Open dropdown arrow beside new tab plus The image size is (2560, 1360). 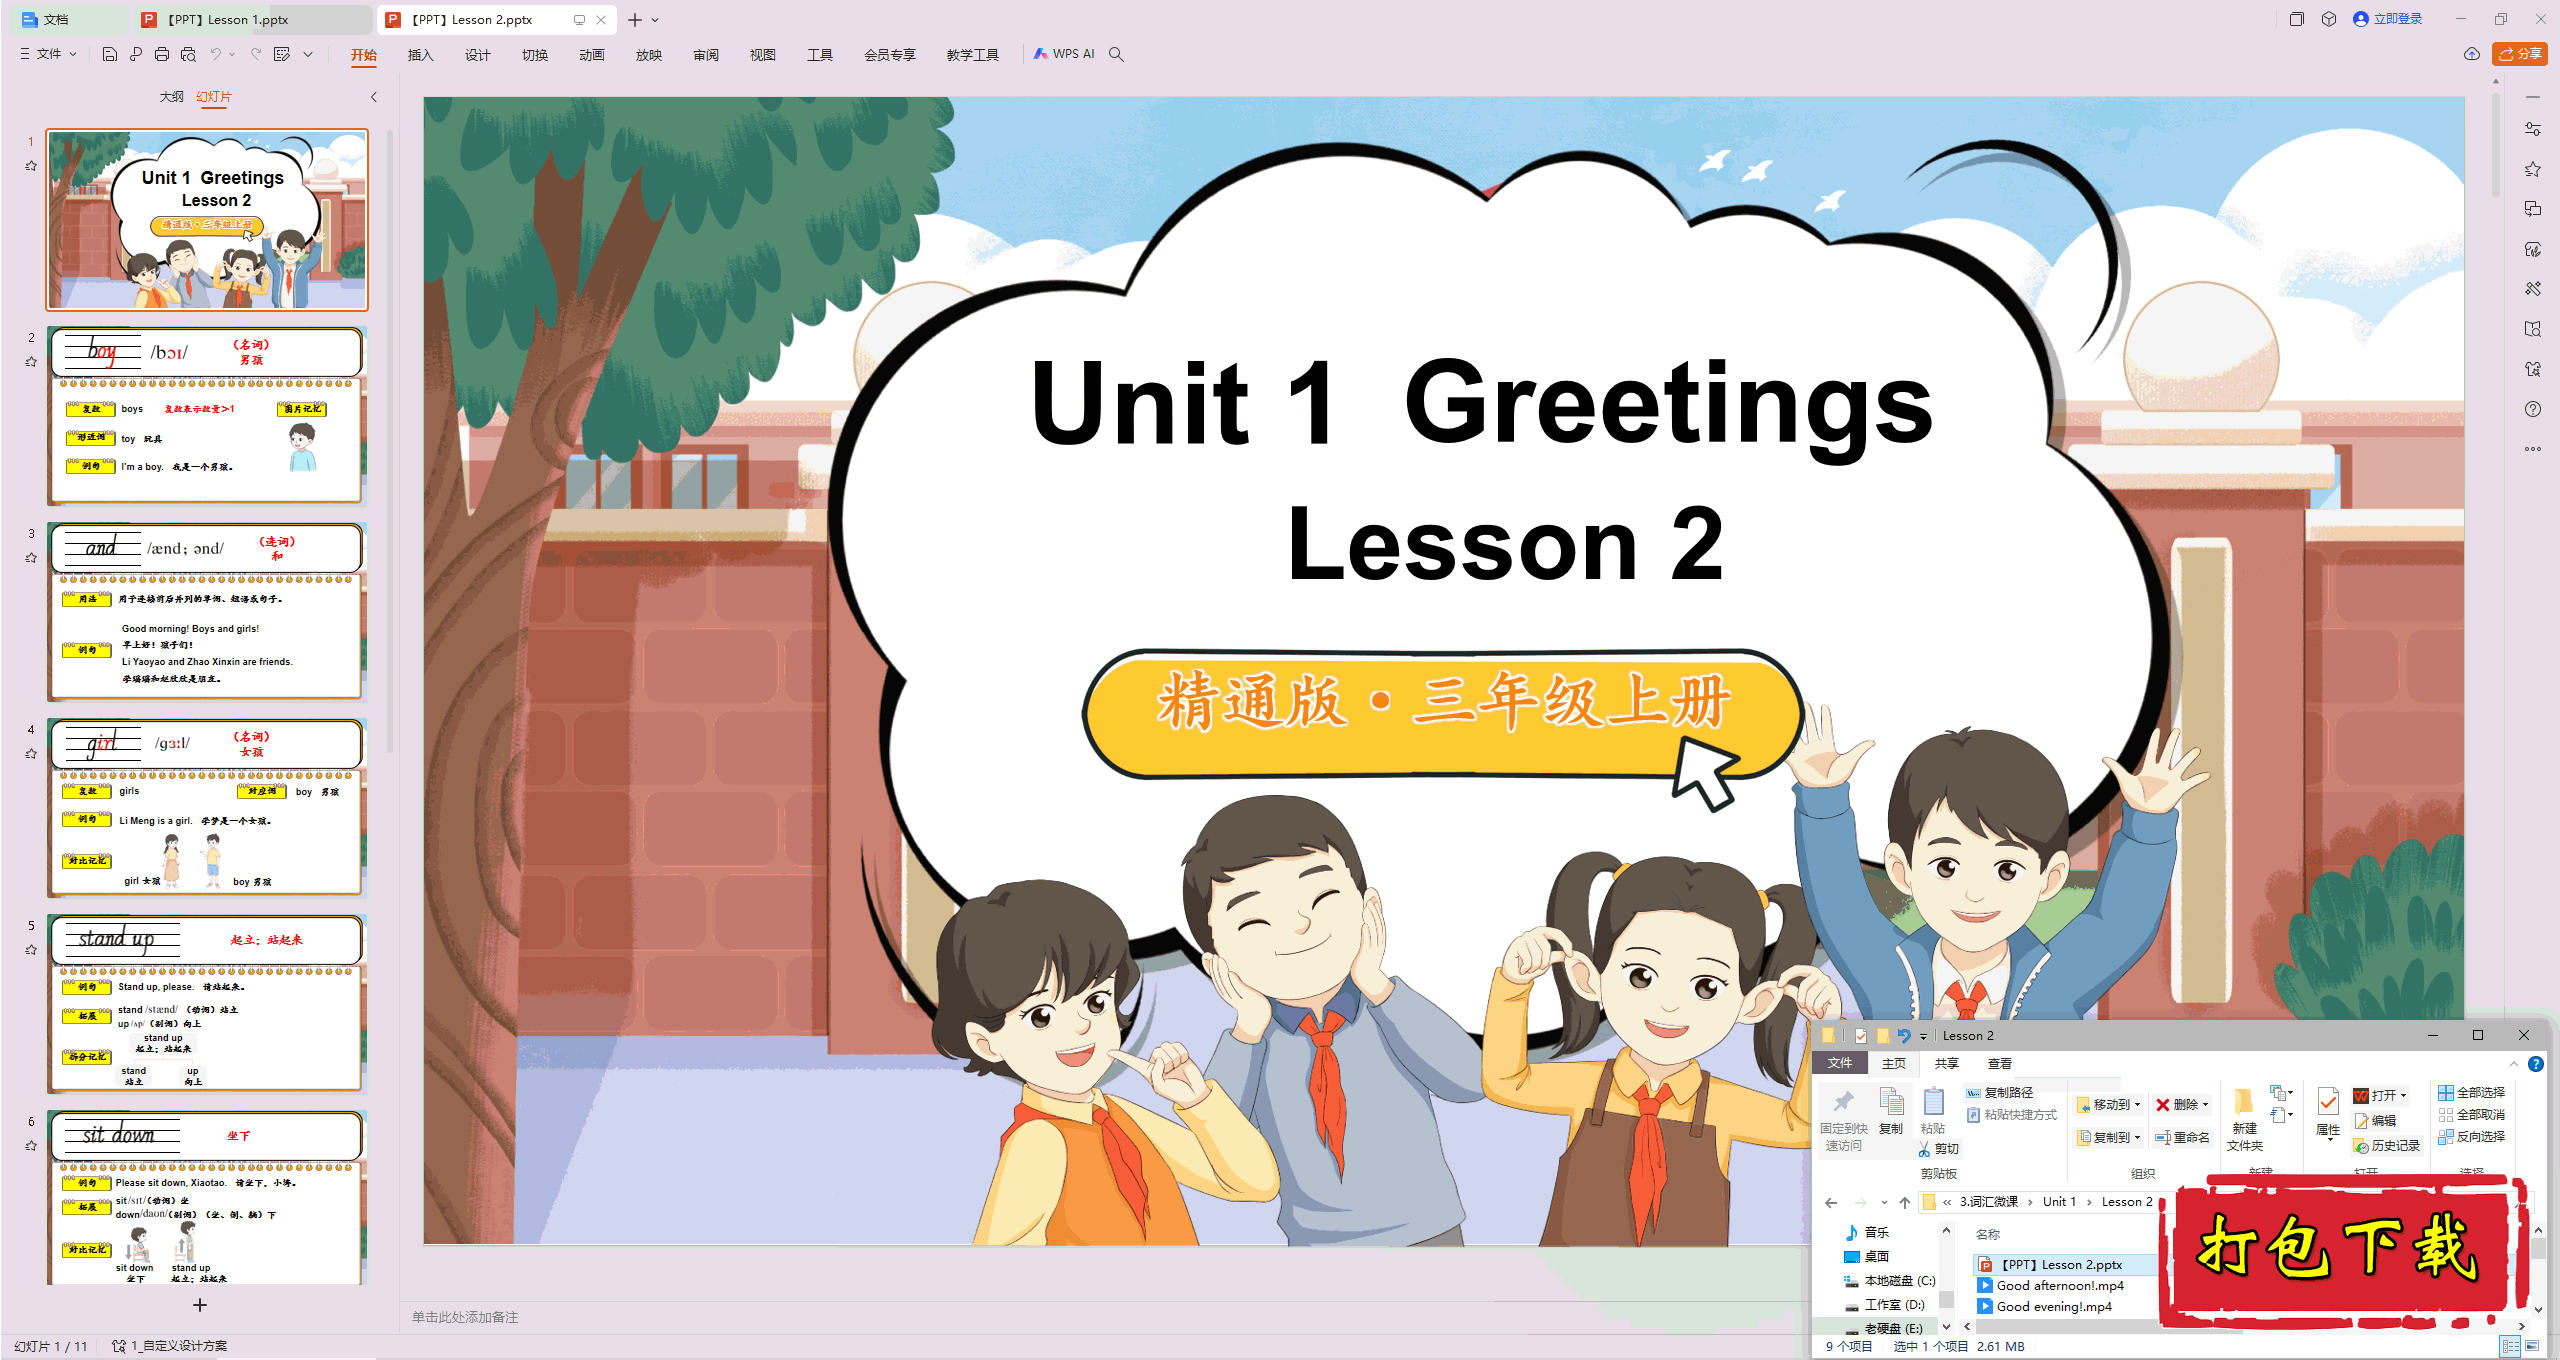(x=656, y=19)
